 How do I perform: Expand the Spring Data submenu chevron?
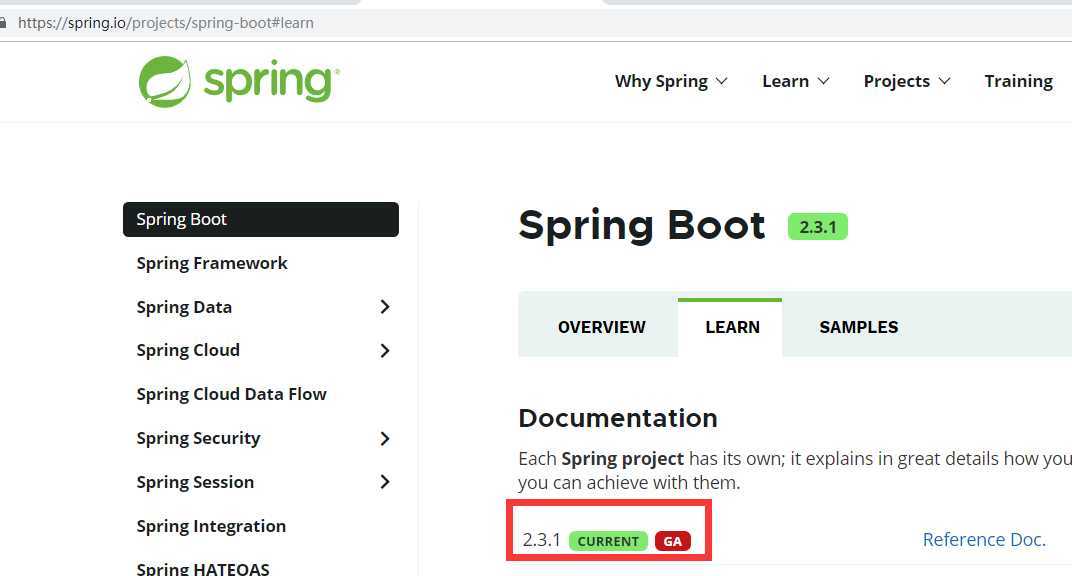(x=385, y=307)
